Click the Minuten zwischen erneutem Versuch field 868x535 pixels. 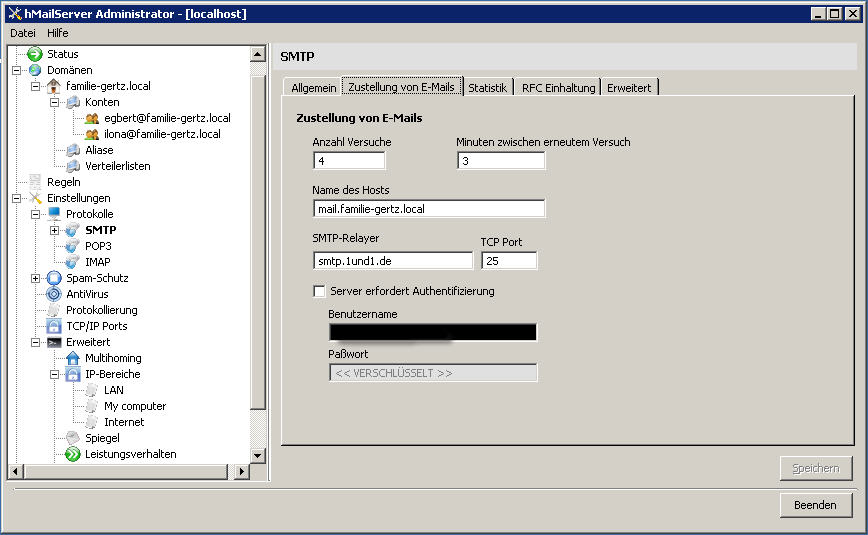pos(501,161)
